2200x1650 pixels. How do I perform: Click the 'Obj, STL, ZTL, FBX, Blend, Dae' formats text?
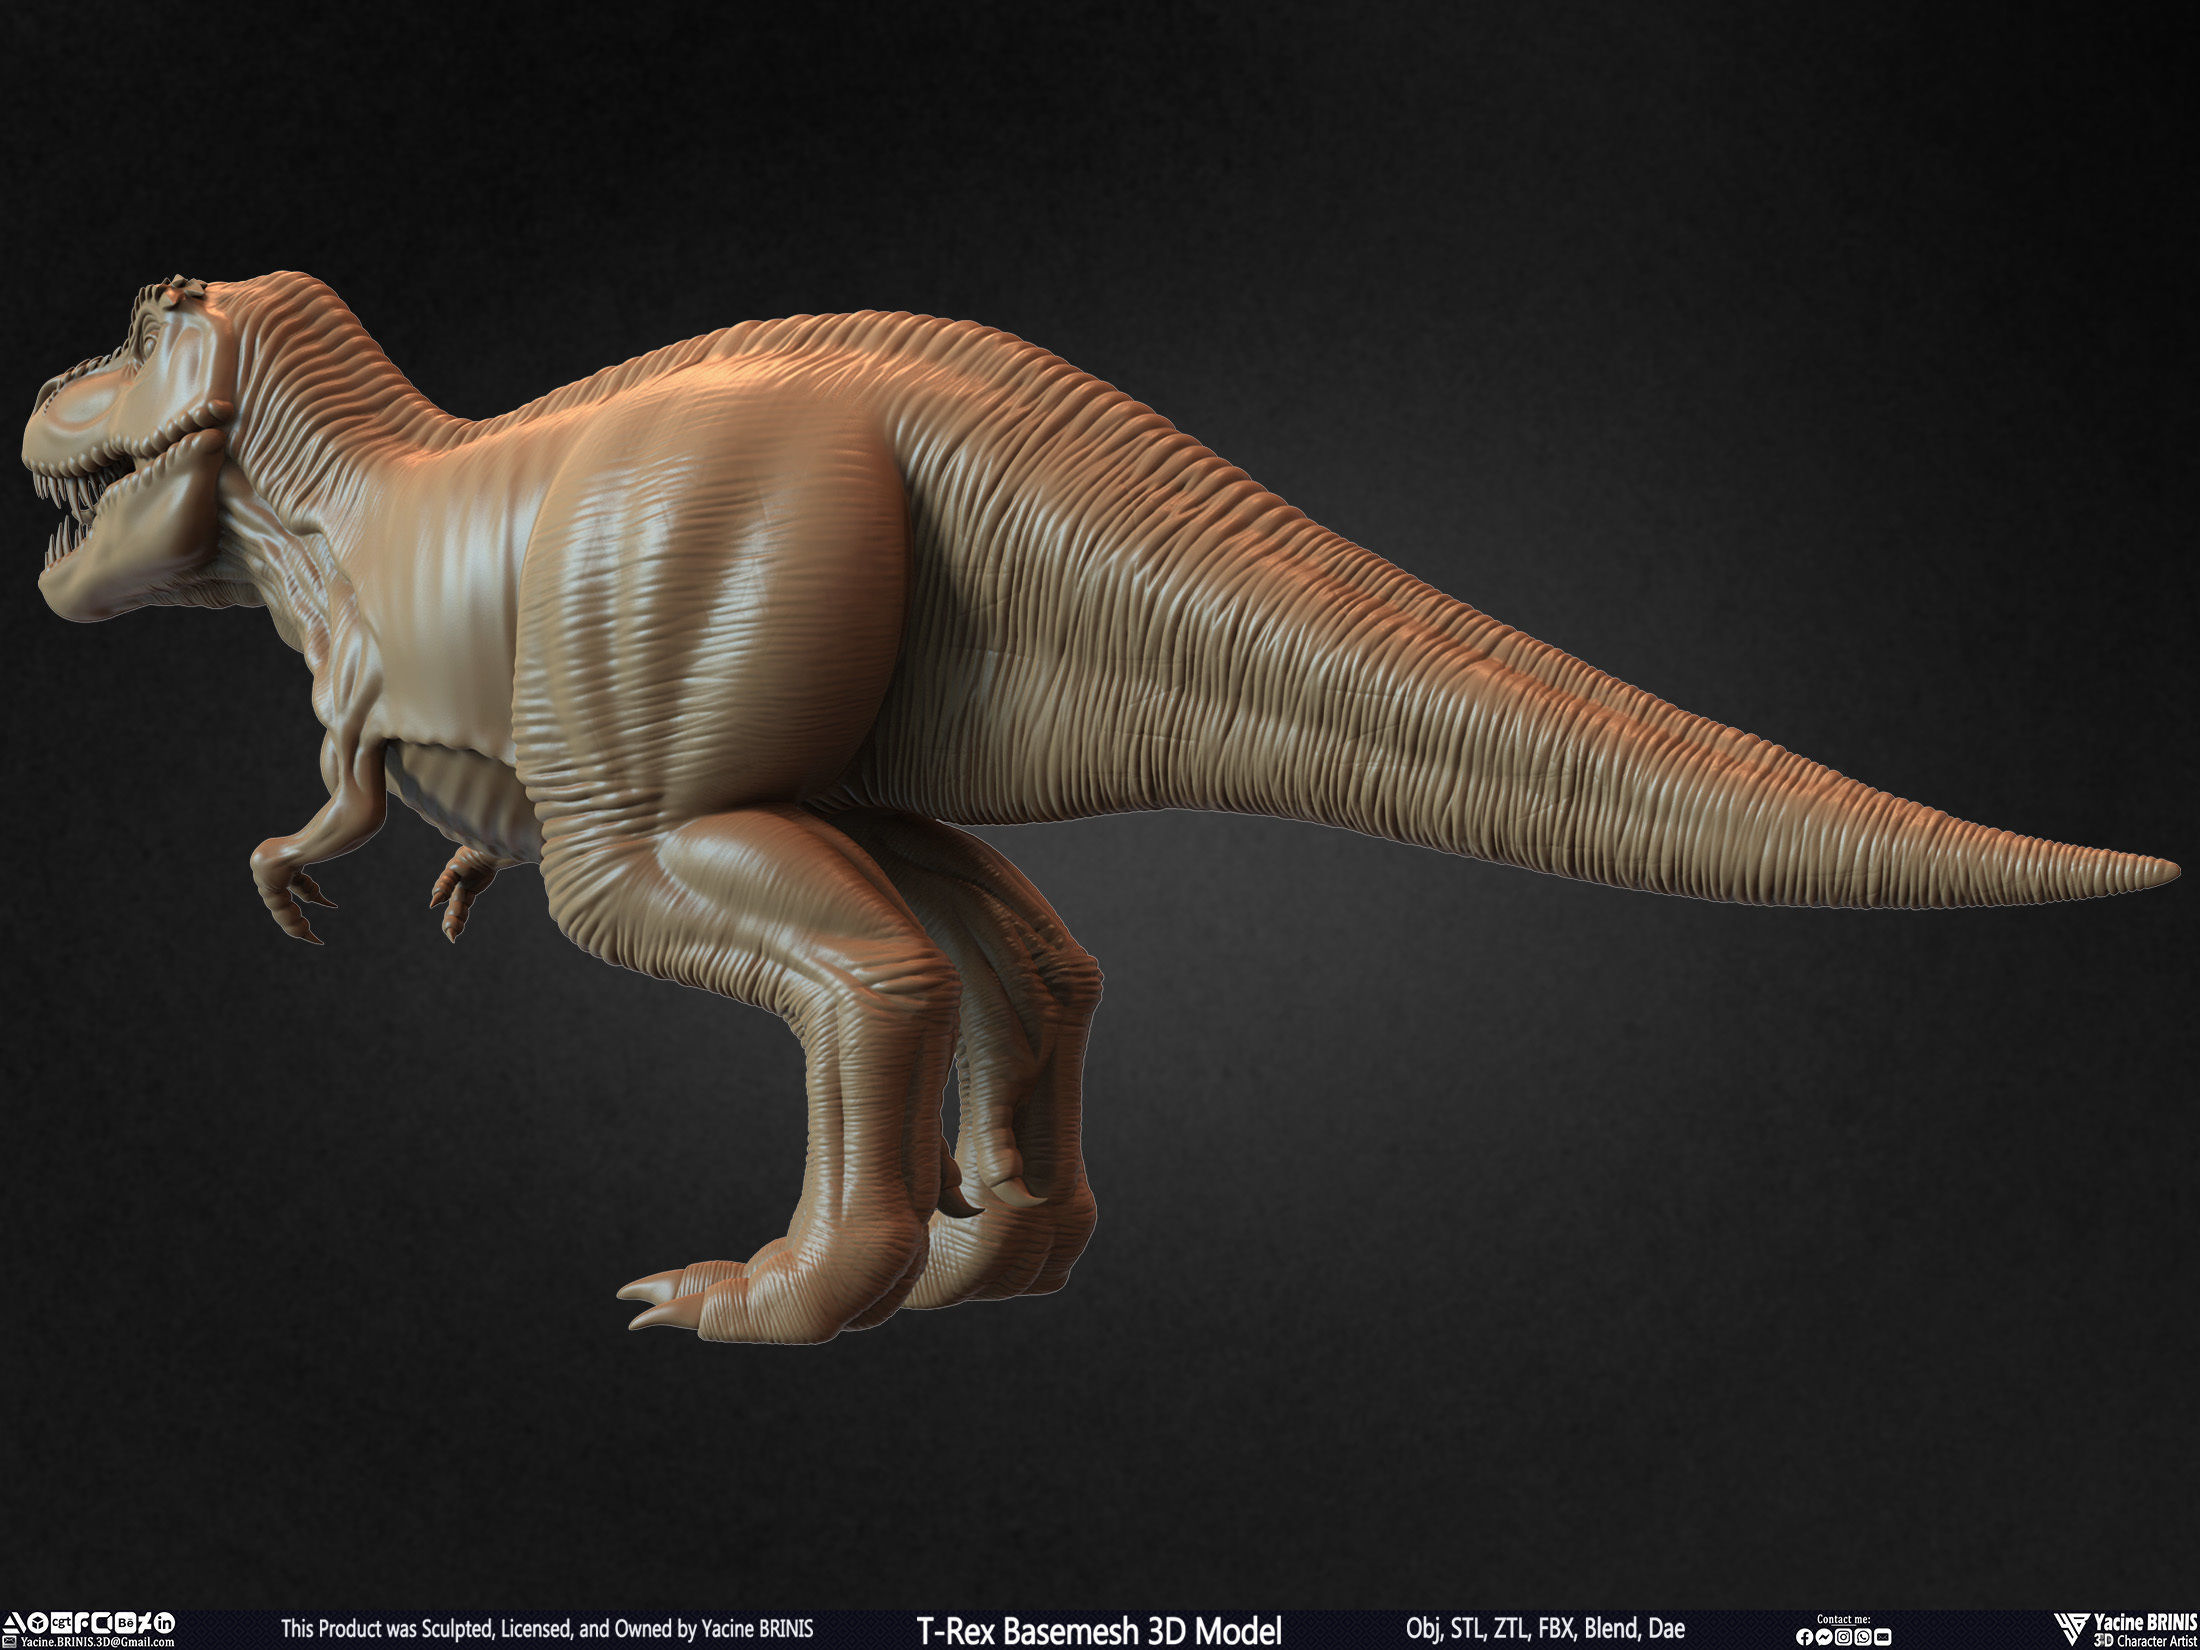(x=1545, y=1631)
